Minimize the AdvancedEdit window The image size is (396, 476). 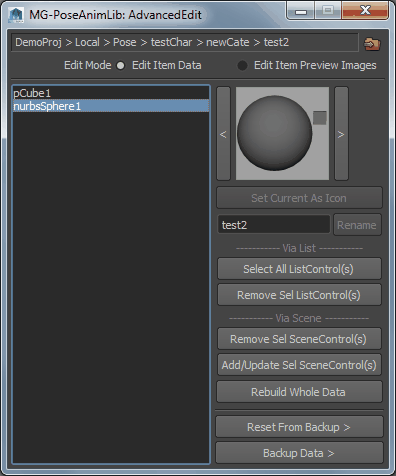(301, 11)
